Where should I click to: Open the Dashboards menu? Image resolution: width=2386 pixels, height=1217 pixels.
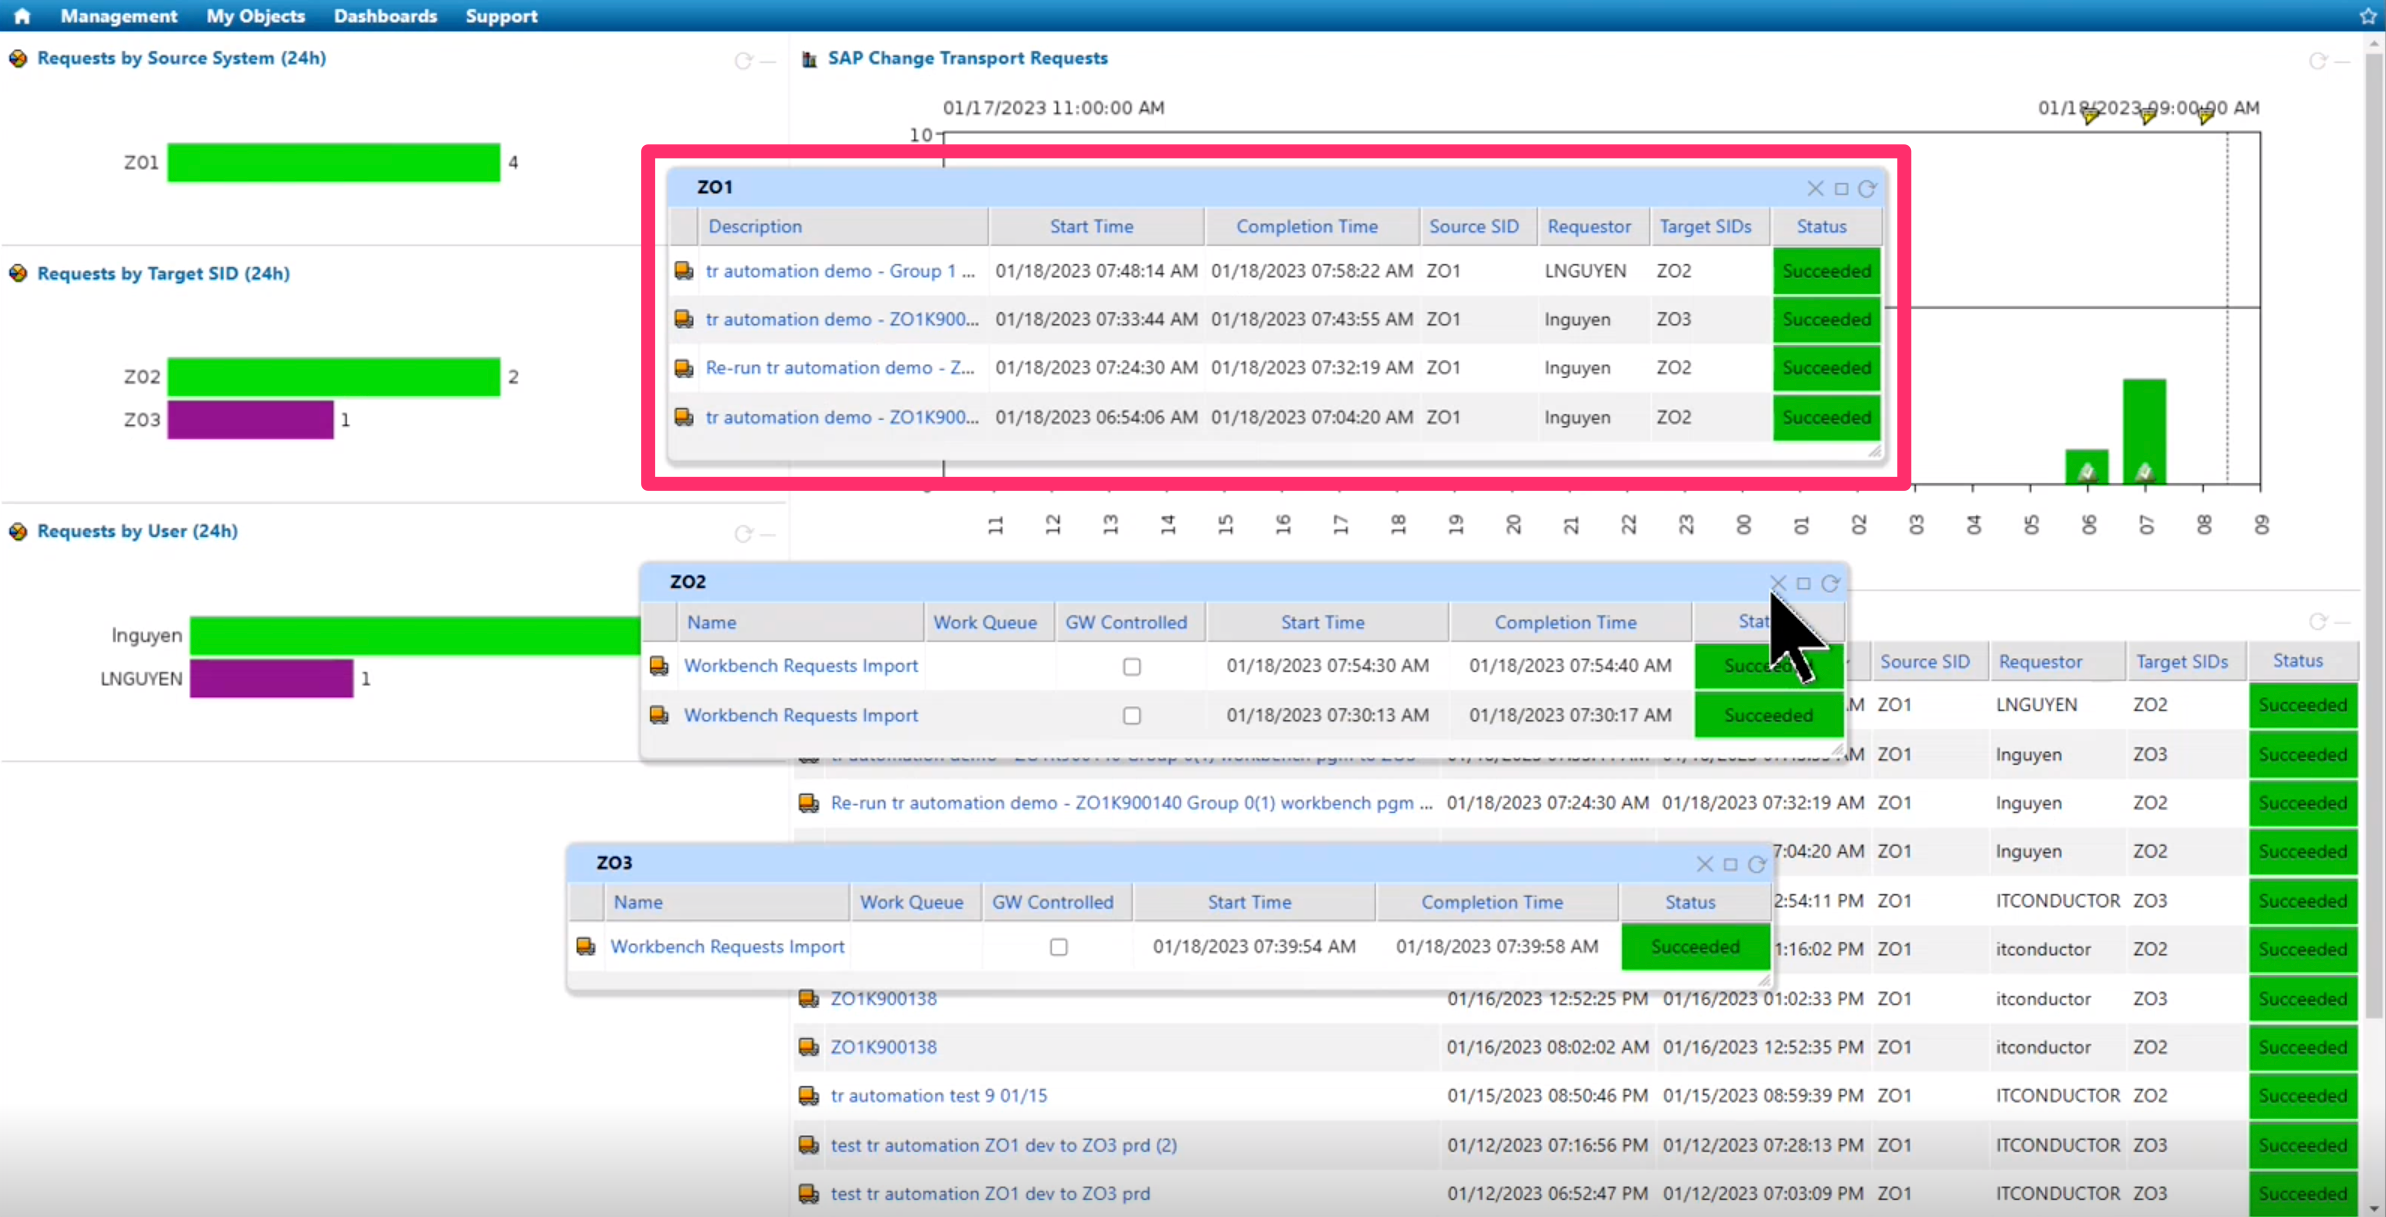point(385,16)
